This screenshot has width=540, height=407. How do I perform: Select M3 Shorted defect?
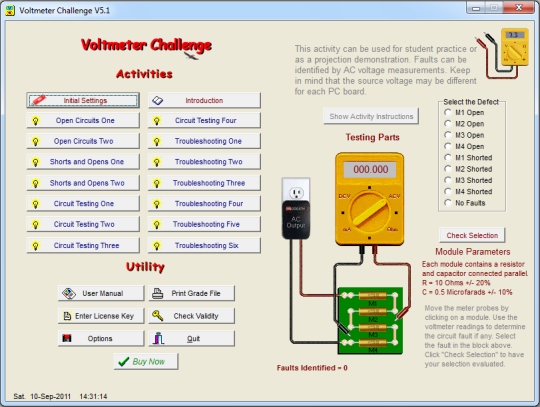[x=448, y=180]
